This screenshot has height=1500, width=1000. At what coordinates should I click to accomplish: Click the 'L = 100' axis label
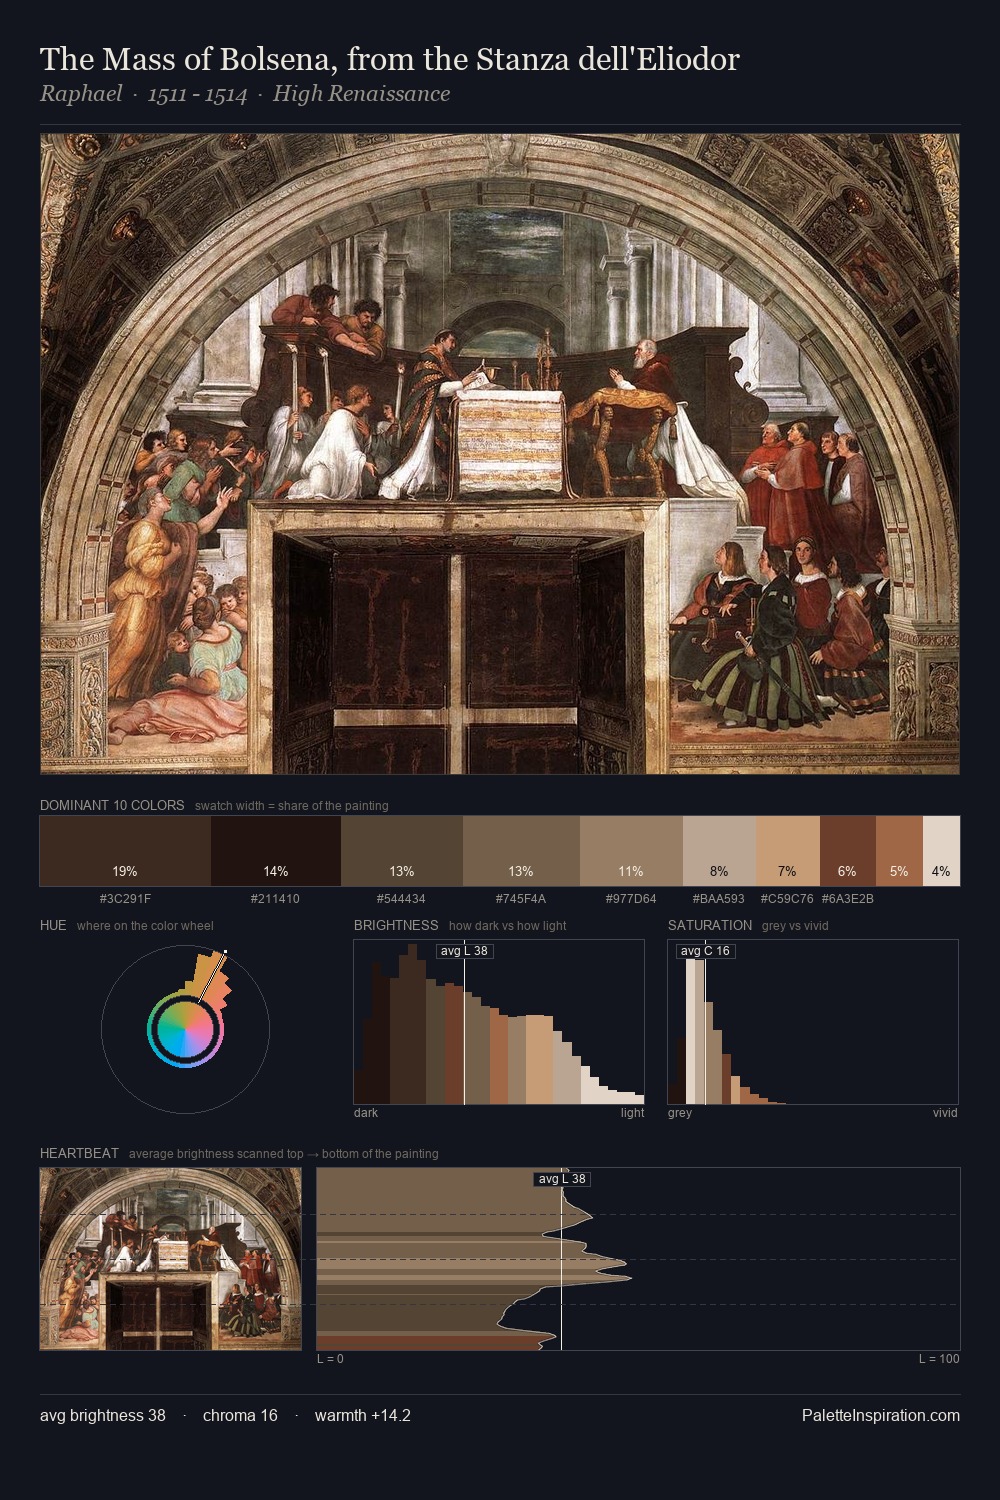coord(939,1359)
